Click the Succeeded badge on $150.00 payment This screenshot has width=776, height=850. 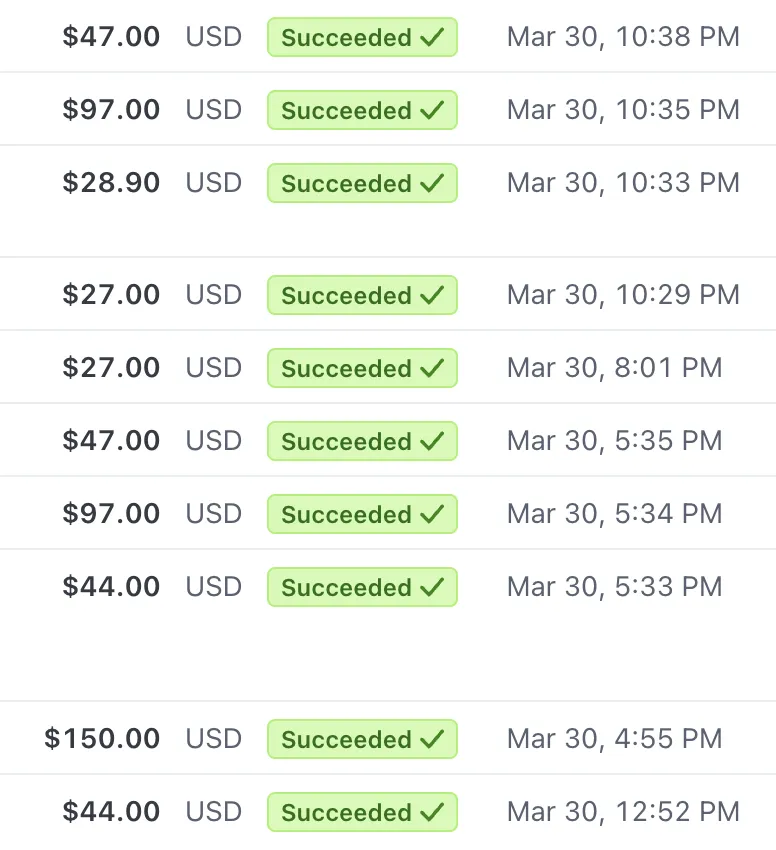(362, 739)
